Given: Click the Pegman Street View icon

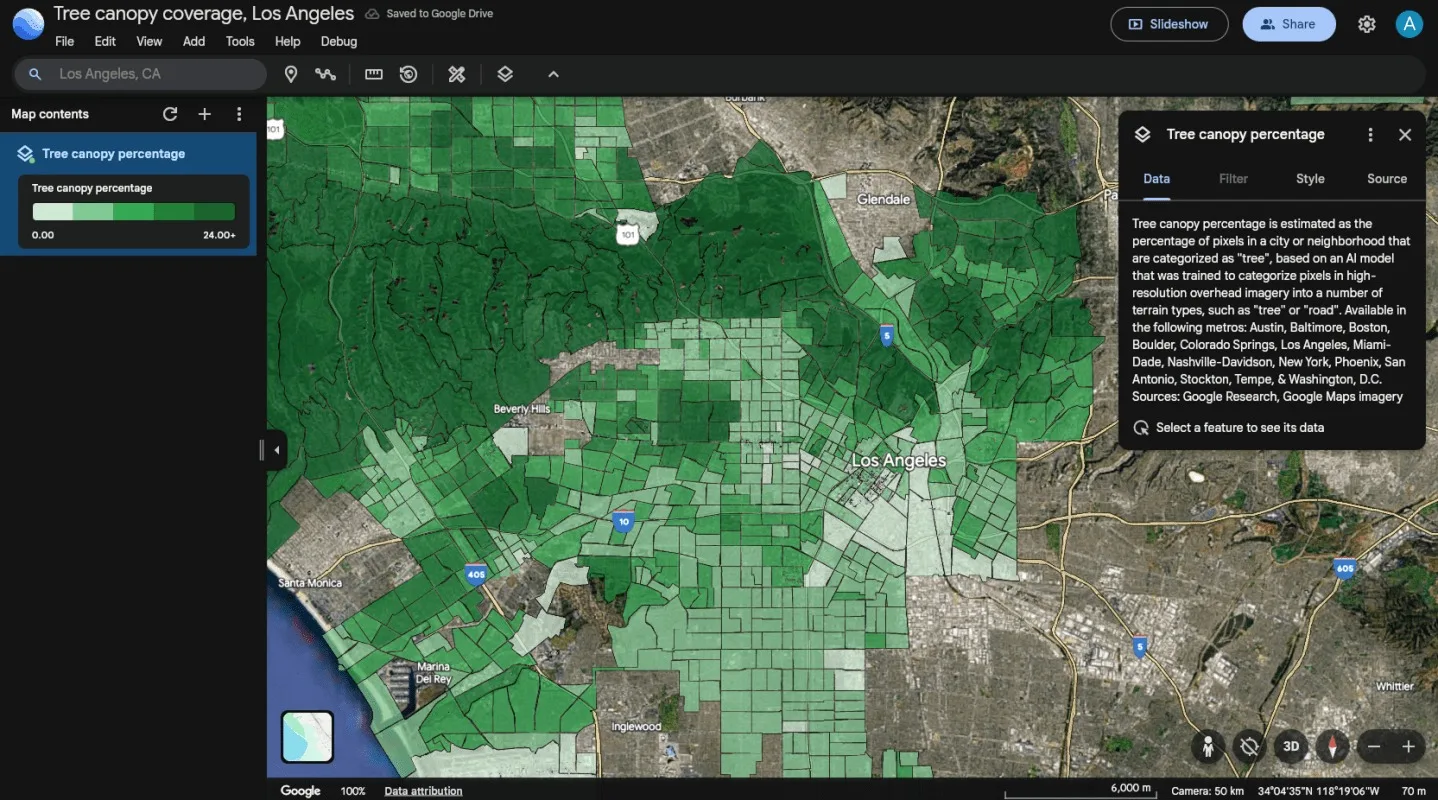Looking at the screenshot, I should coord(1208,746).
